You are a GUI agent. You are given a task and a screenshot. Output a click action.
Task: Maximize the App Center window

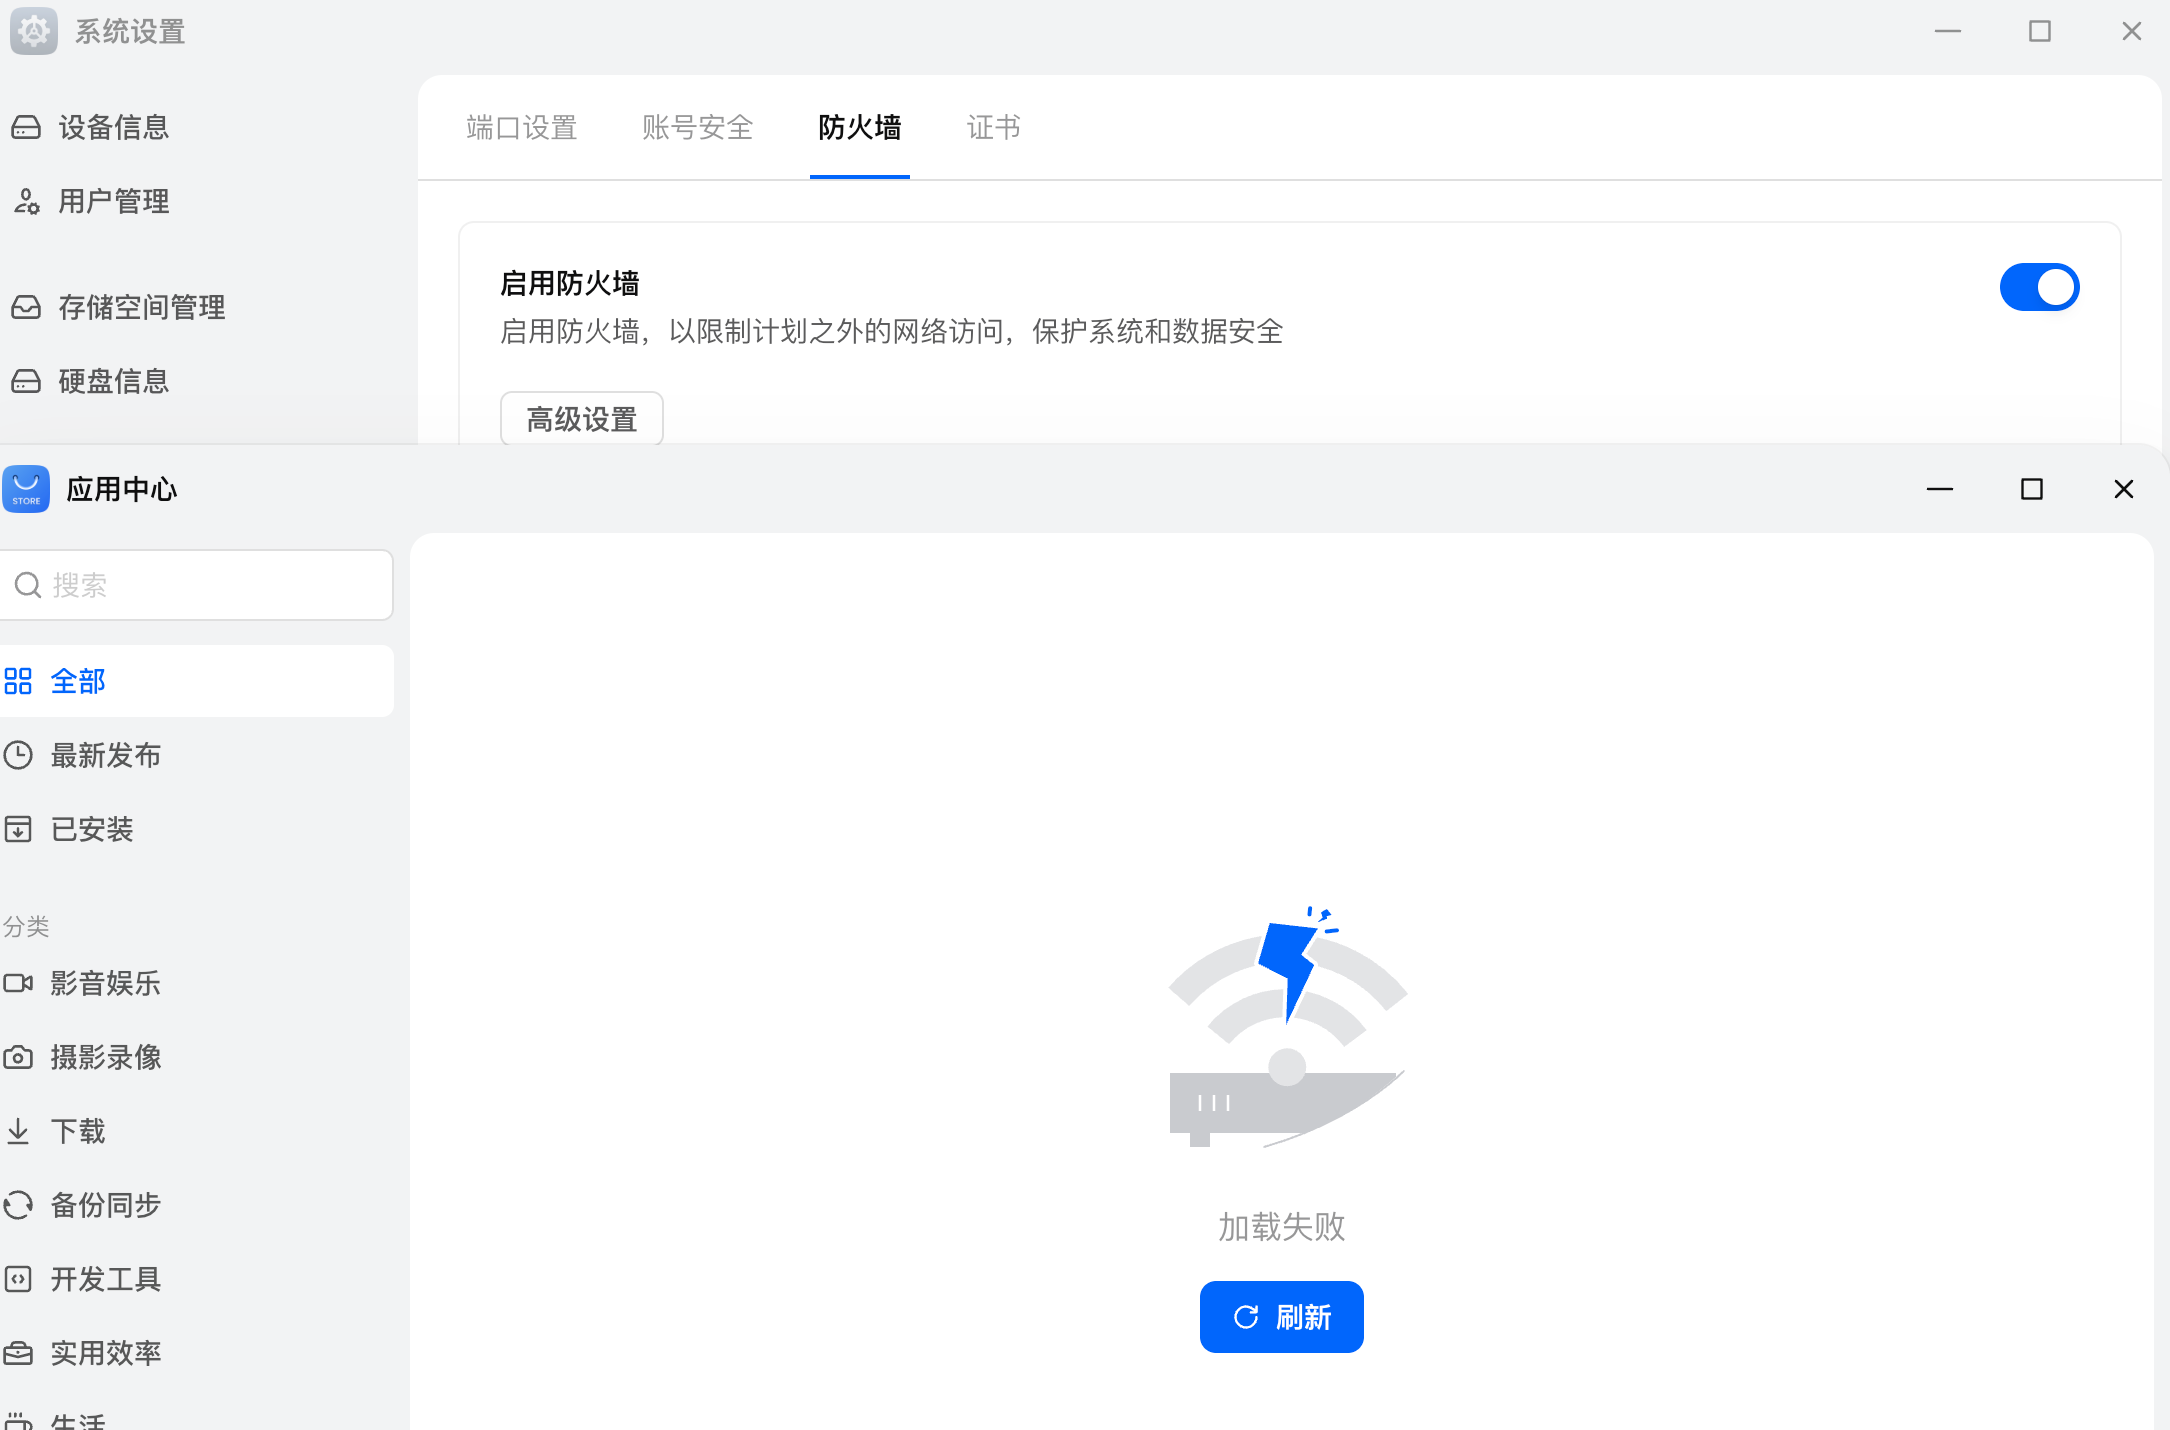pos(2031,489)
